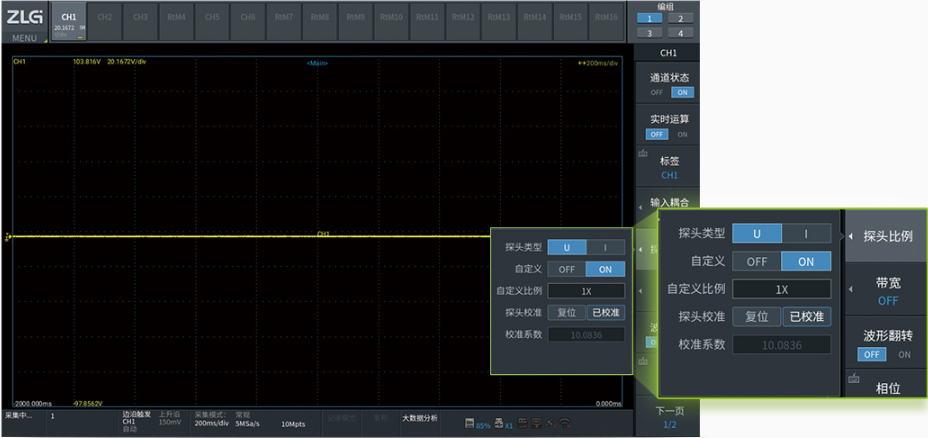Screen dimensions: 928x438
Task: Click the network X1 icon
Action: (x=503, y=423)
